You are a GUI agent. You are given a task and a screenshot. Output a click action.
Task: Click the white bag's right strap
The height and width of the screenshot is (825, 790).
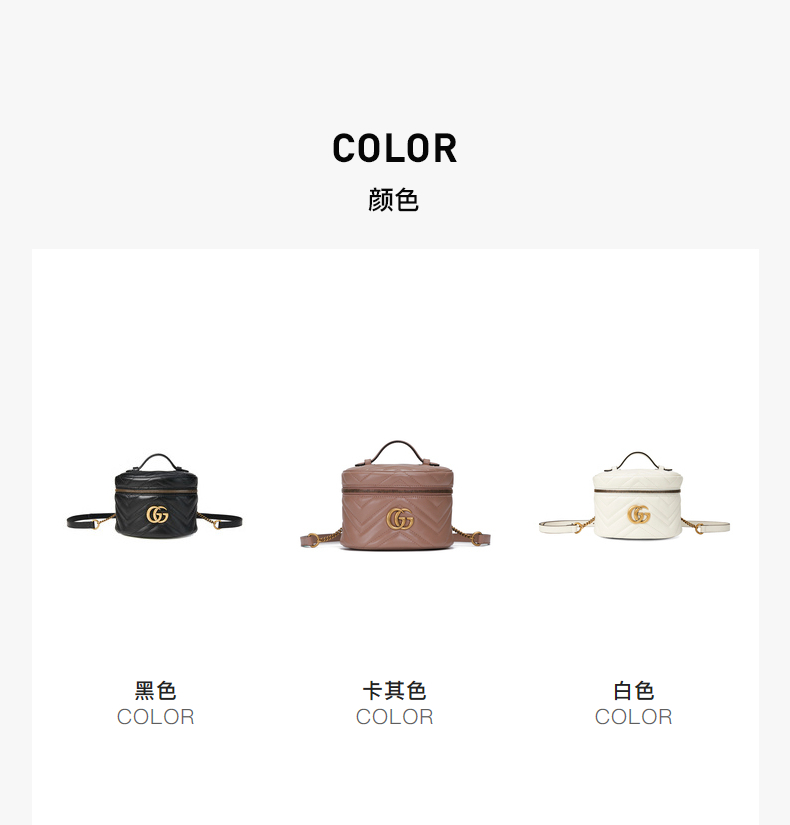pos(706,525)
